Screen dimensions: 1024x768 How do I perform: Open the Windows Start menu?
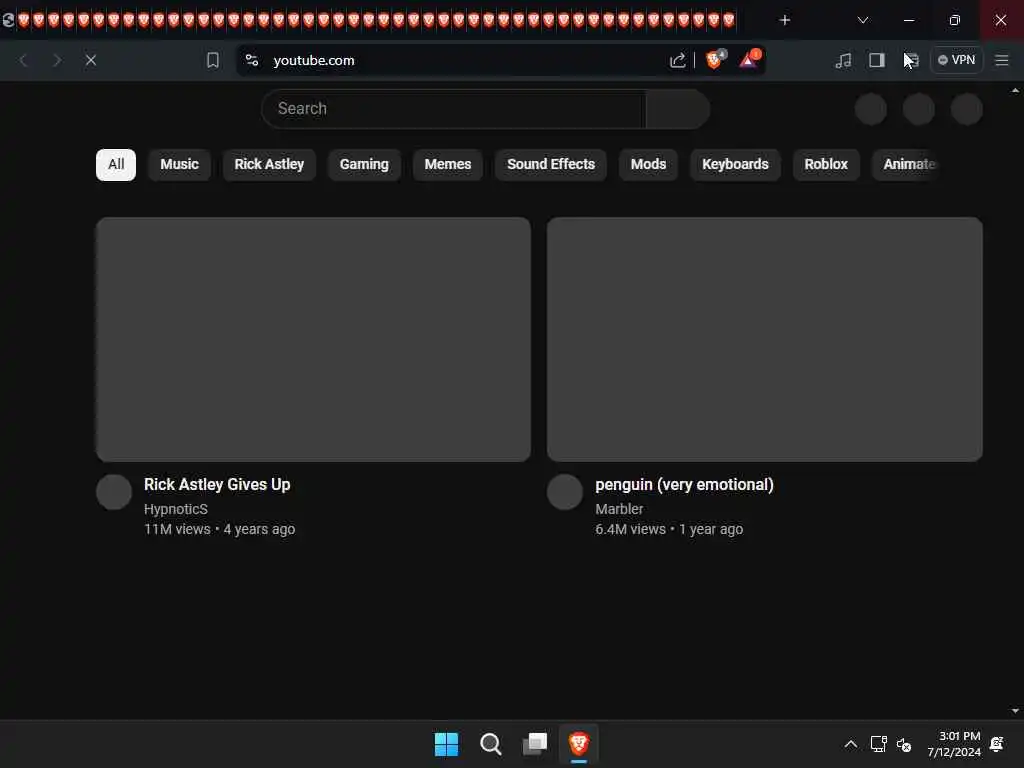(x=447, y=744)
